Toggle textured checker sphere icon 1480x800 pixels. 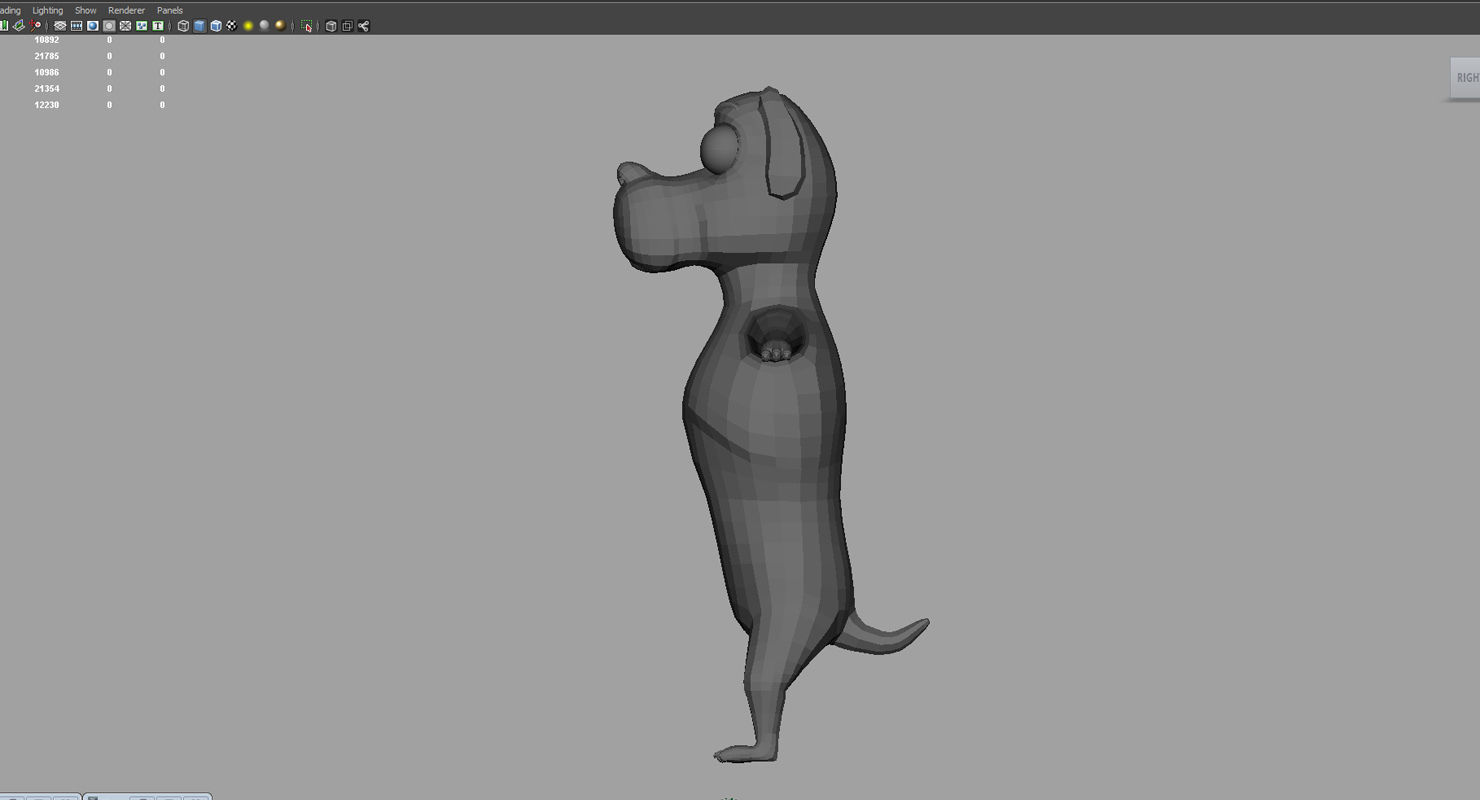[x=231, y=26]
